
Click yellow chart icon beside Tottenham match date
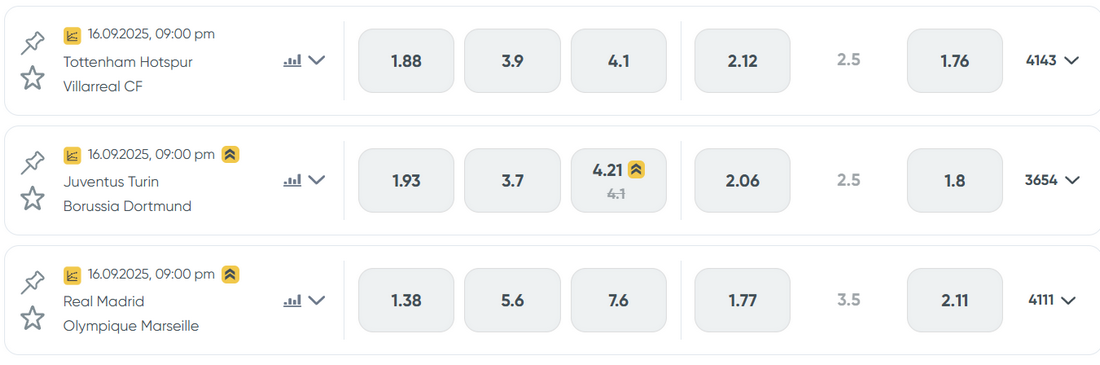tap(72, 34)
